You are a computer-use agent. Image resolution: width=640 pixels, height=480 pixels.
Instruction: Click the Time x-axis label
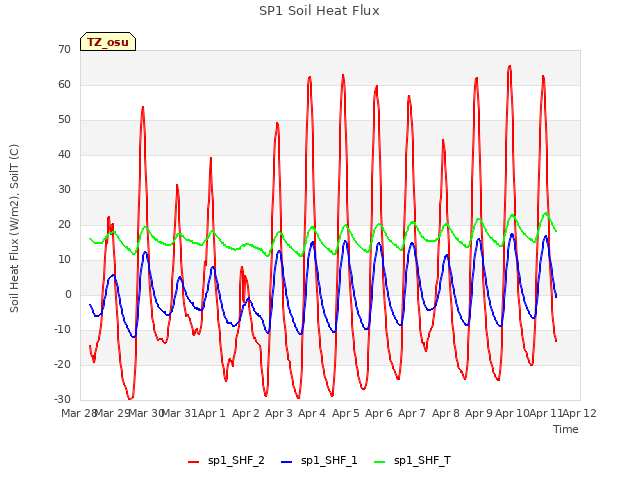(566, 429)
